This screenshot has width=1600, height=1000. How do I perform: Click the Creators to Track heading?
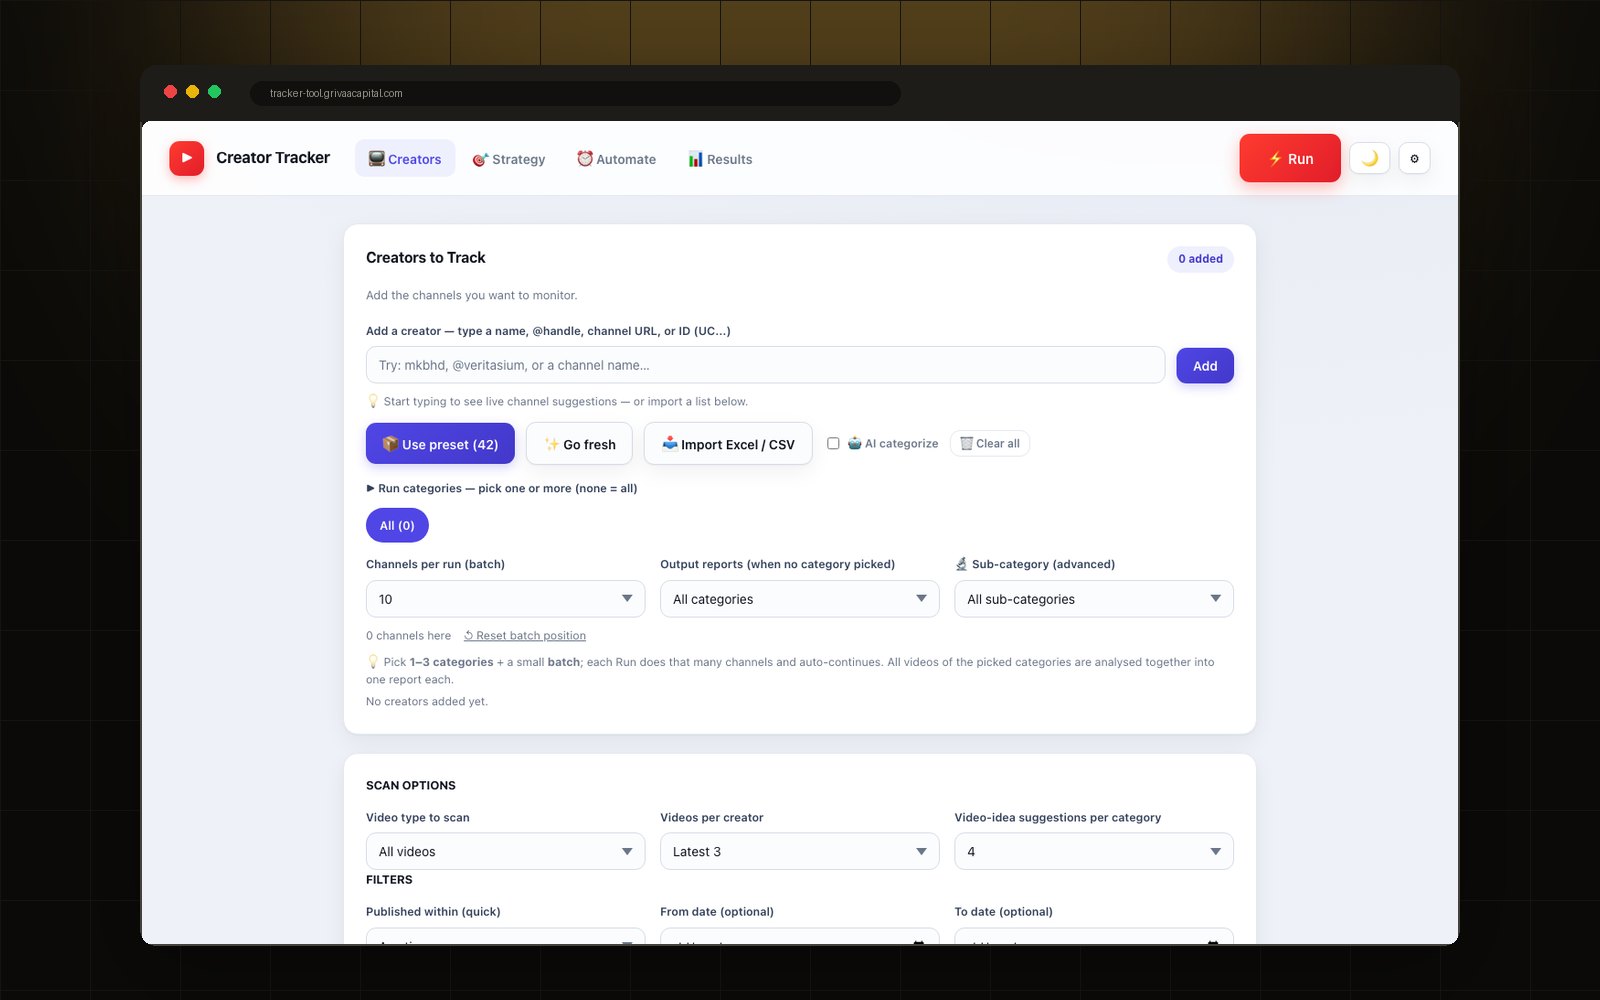point(426,258)
